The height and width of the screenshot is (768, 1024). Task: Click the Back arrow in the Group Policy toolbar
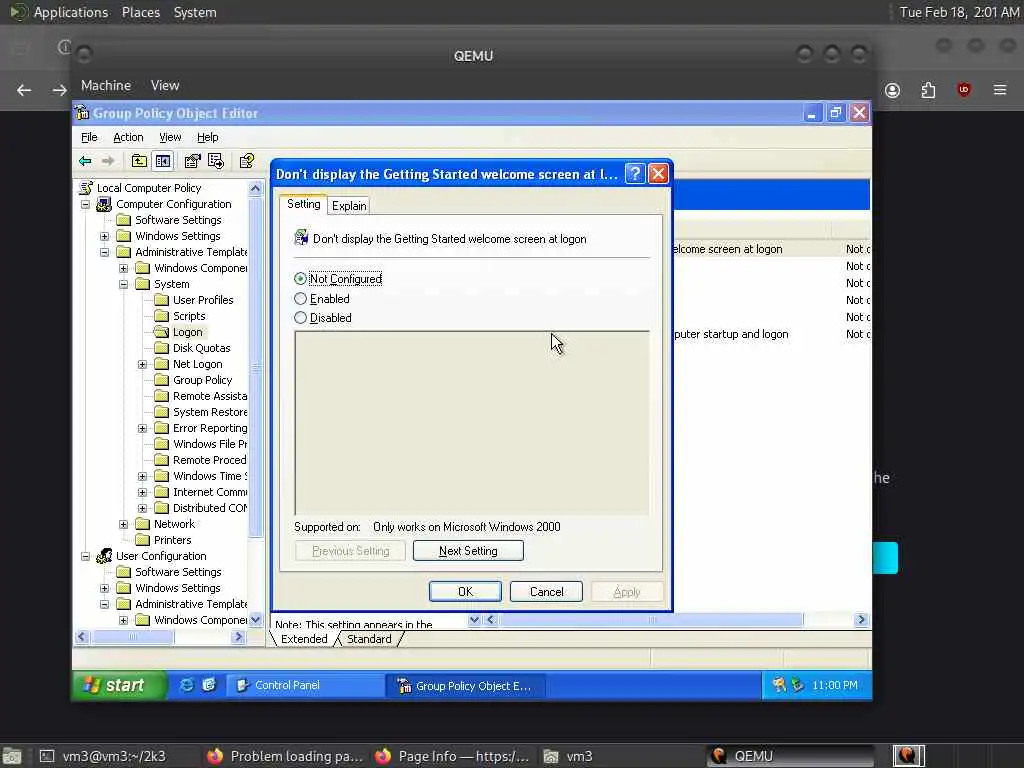tap(85, 161)
